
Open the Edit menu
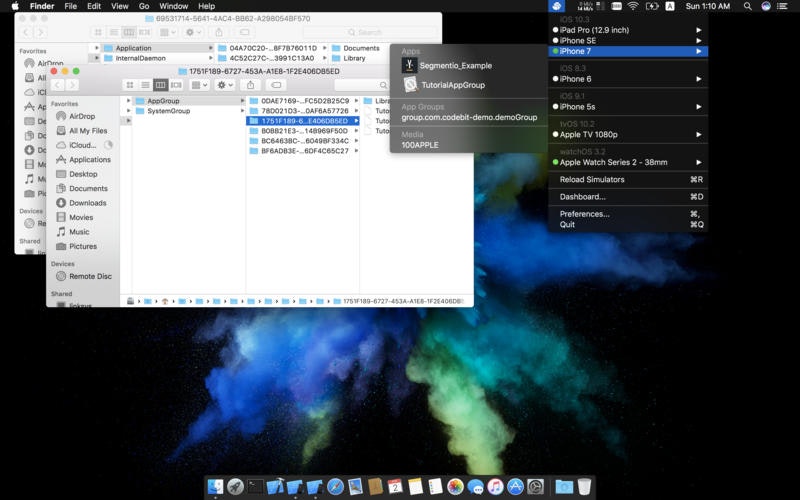point(94,6)
